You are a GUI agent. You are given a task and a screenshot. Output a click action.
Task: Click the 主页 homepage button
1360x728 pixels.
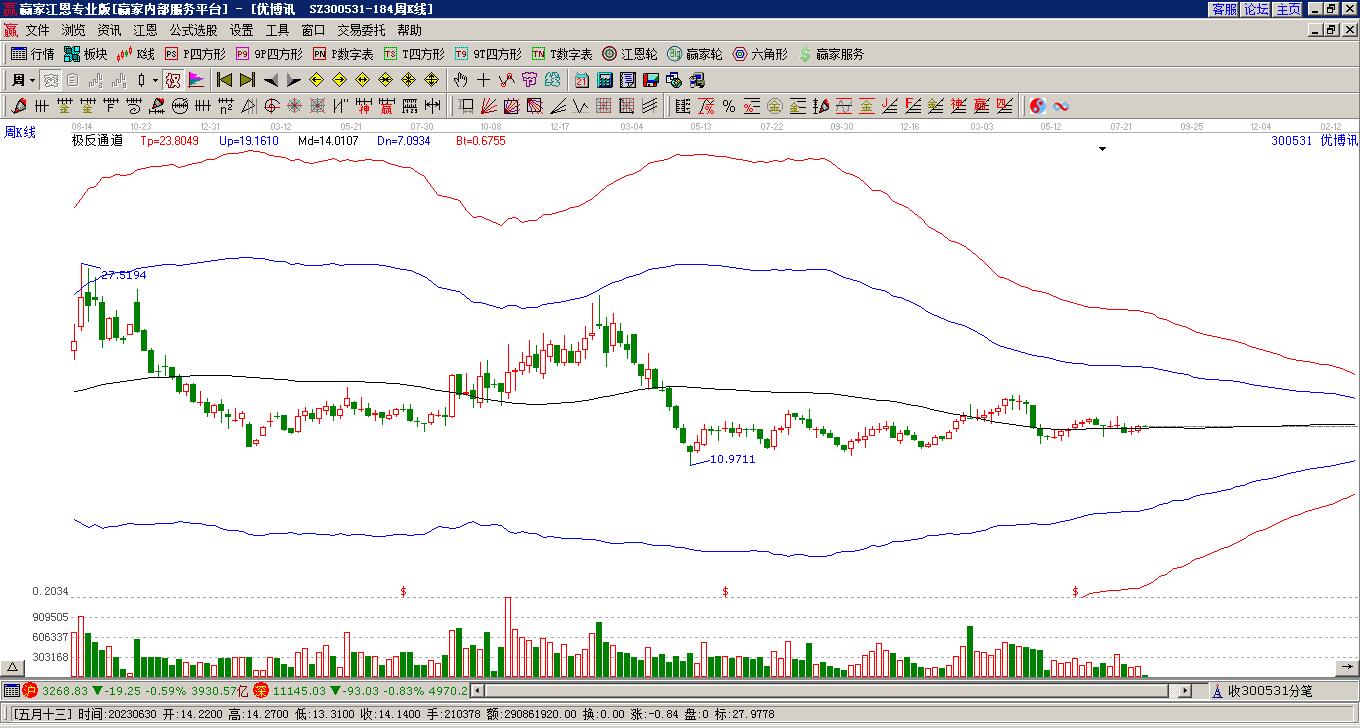pos(1288,9)
